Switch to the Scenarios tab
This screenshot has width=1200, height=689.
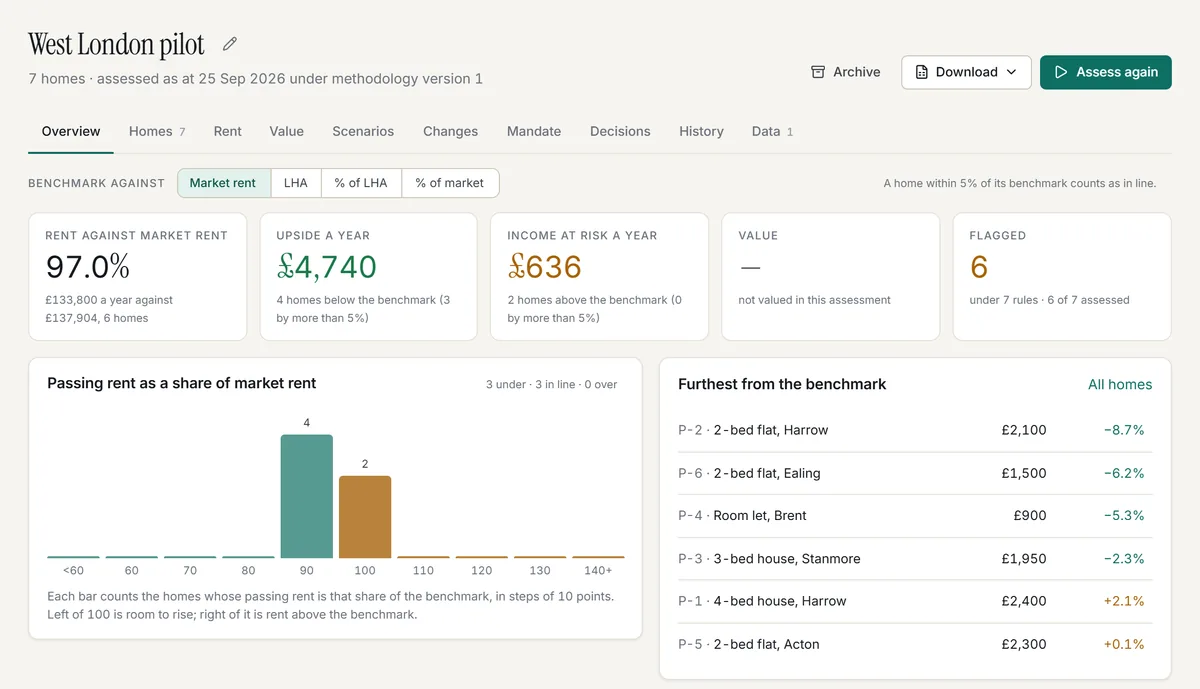pyautogui.click(x=363, y=131)
